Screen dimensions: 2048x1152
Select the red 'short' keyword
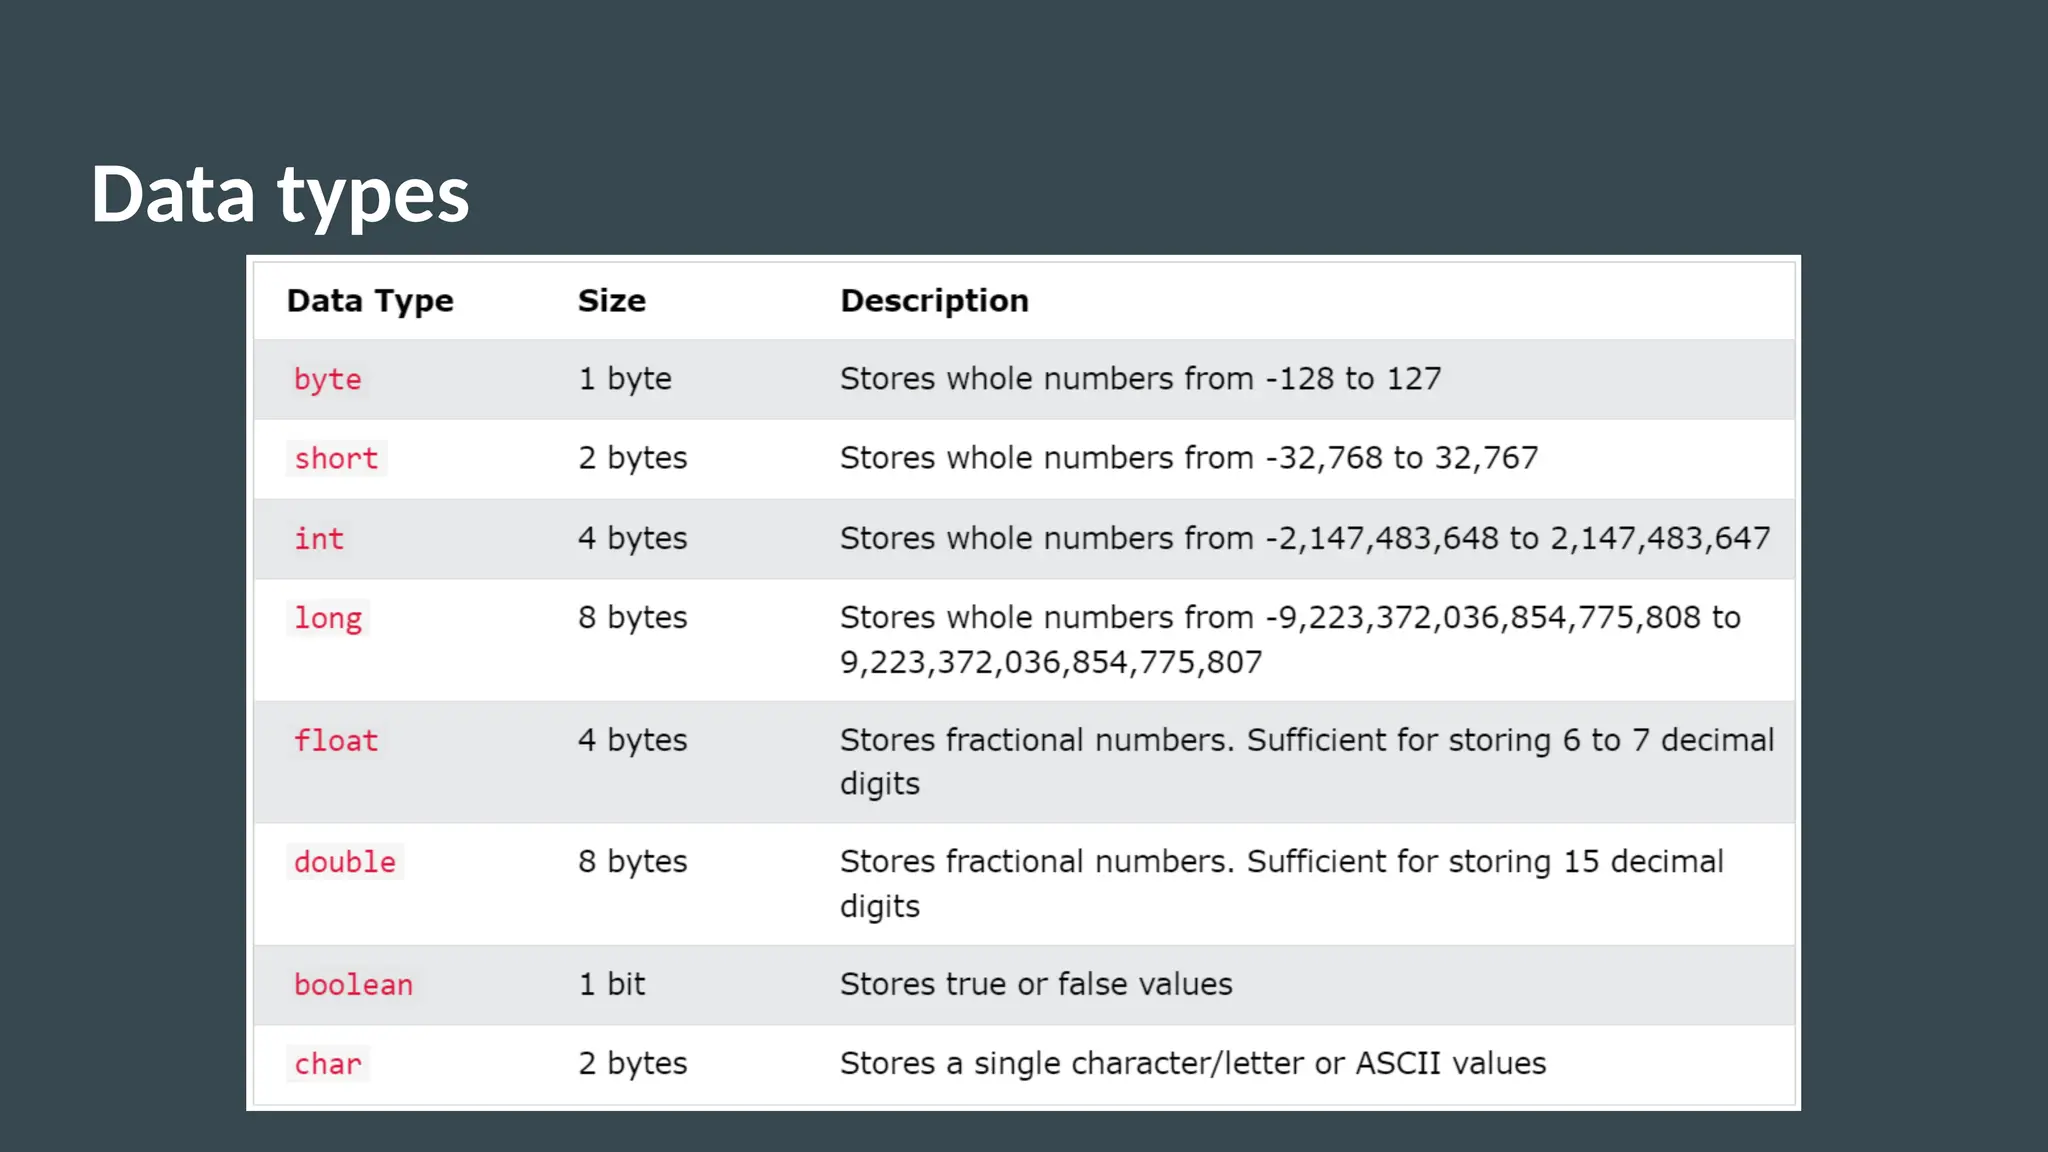click(x=336, y=459)
